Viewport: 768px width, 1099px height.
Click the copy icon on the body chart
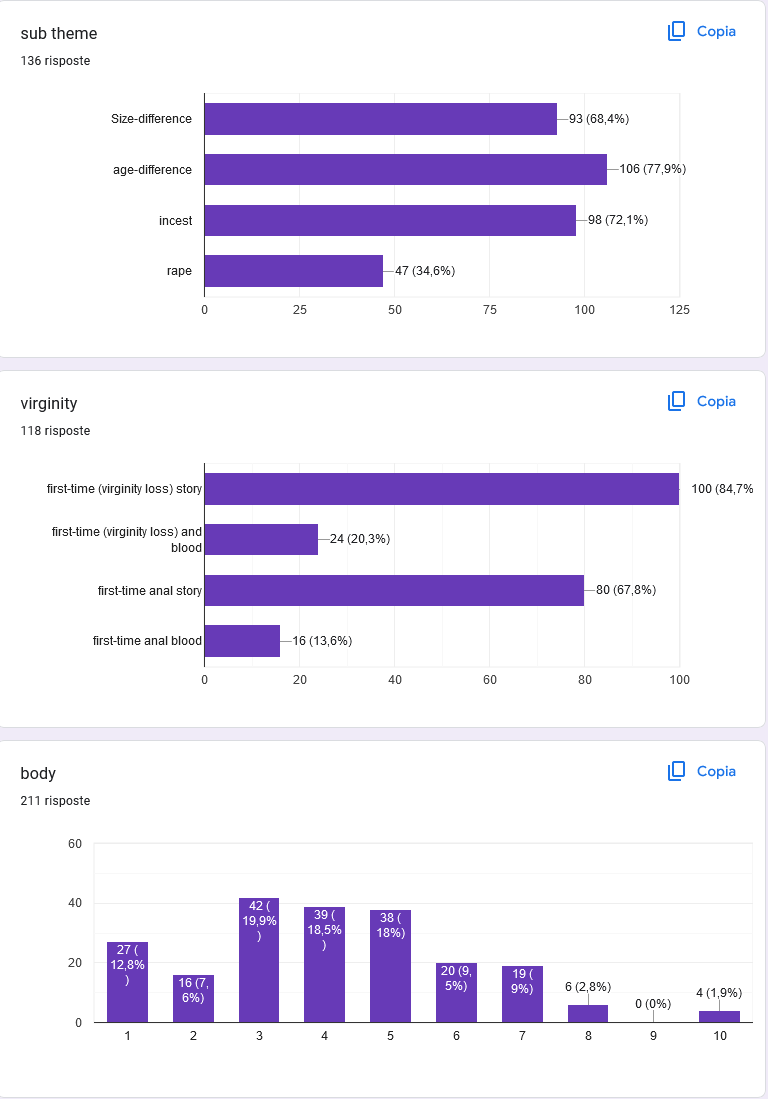pyautogui.click(x=676, y=772)
